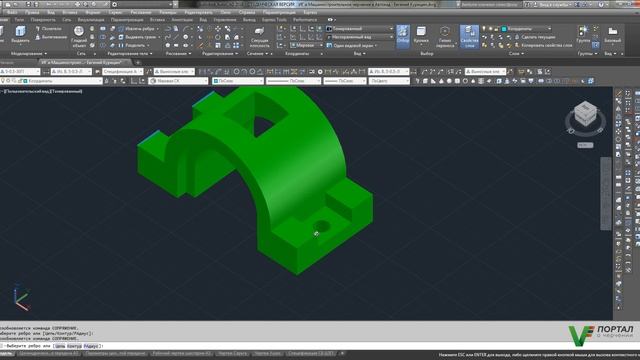The width and height of the screenshot is (640, 360).
Task: Toggle bulb icon in lower Координаты layer toolbar
Action: (3, 81)
